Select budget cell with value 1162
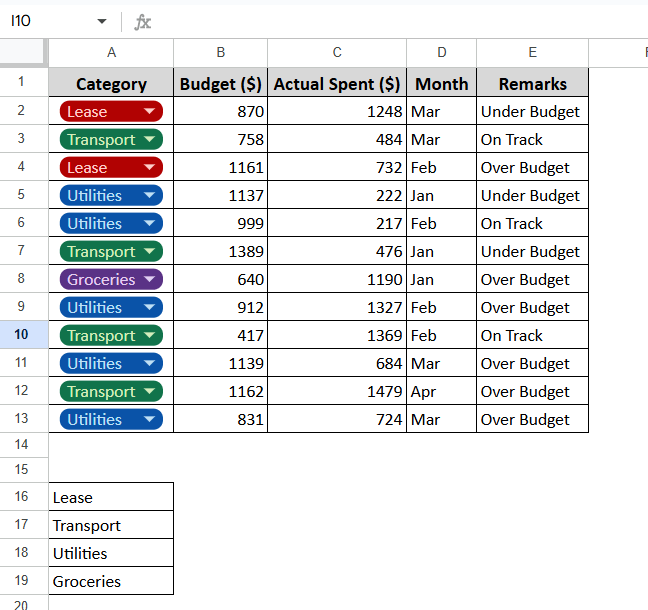This screenshot has width=648, height=610. (x=221, y=391)
